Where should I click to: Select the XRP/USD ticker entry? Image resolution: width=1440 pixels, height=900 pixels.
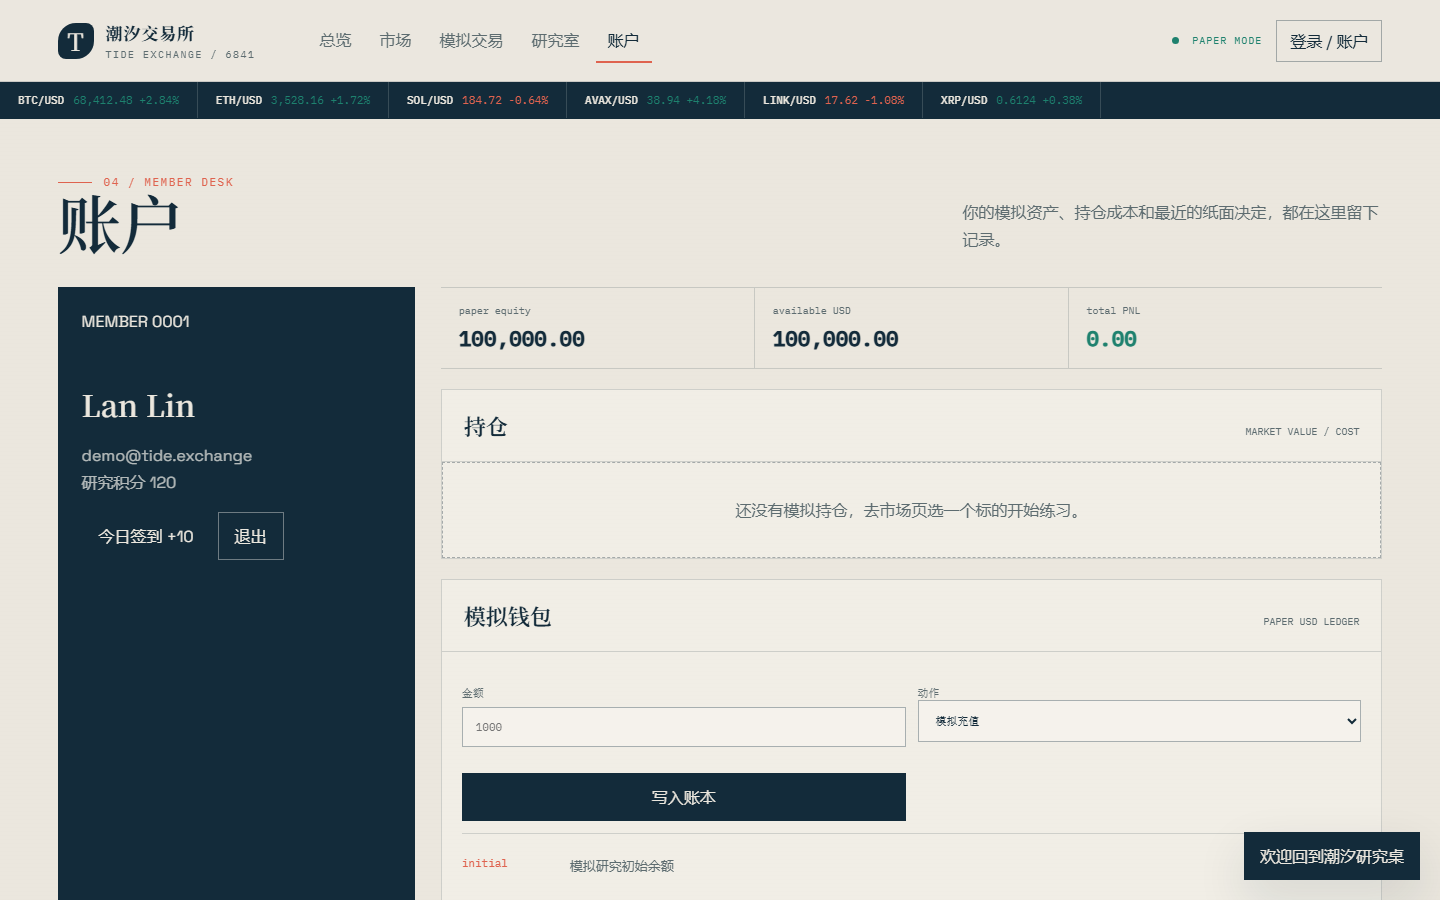pyautogui.click(x=1012, y=100)
